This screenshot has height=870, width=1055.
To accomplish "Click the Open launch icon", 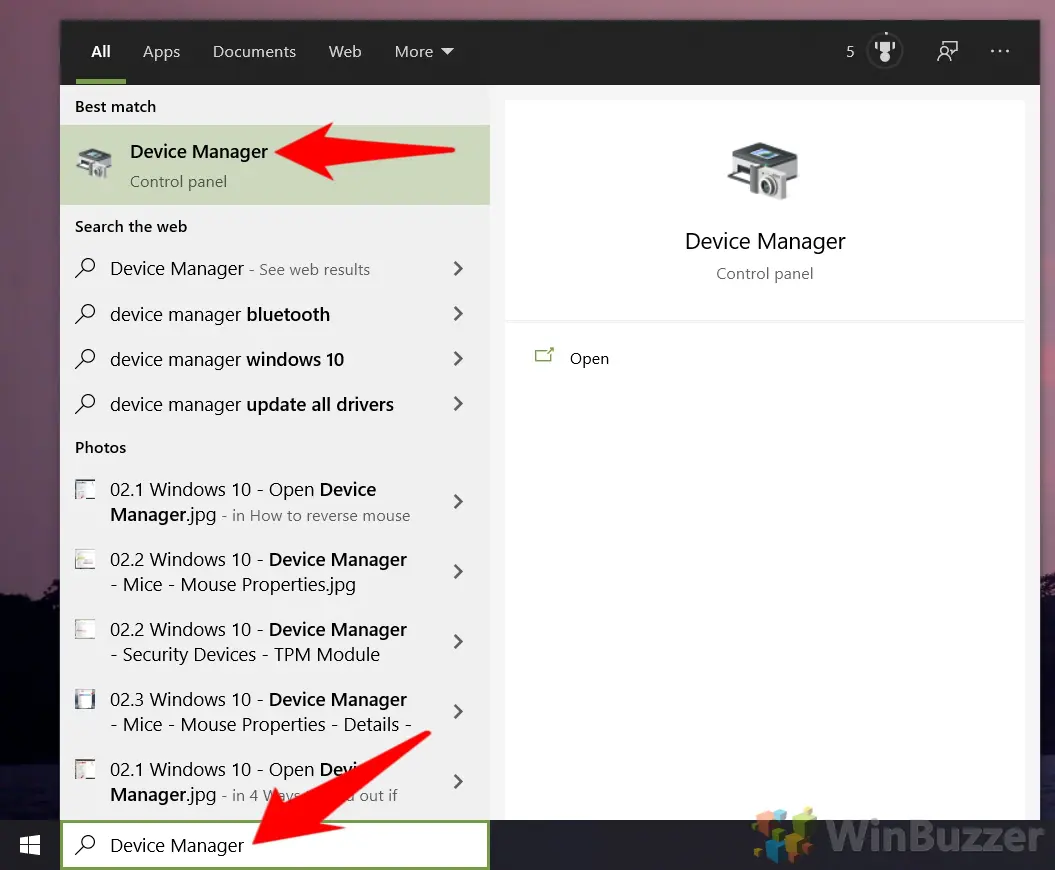I will point(544,355).
